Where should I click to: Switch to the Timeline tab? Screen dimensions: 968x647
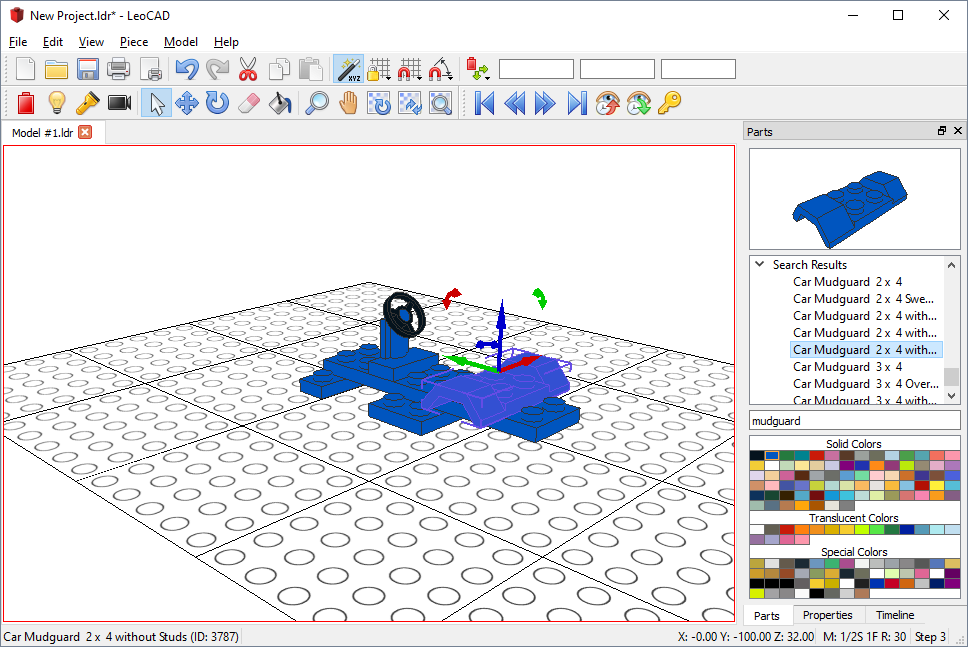coord(895,615)
